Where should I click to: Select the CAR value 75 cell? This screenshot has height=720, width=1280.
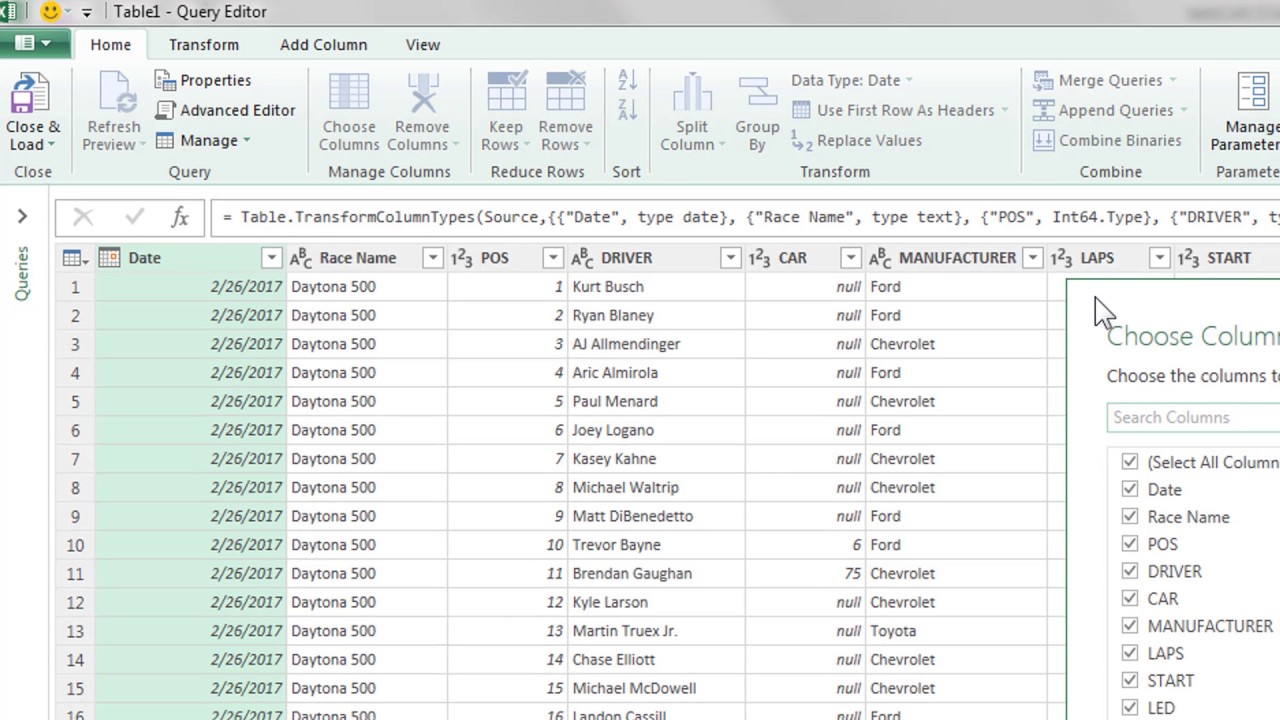[805, 574]
